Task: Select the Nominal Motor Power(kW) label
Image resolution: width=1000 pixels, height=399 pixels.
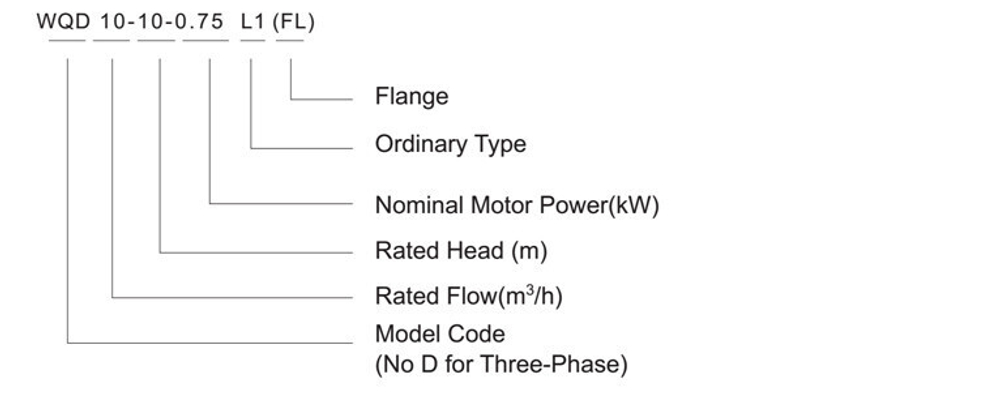Action: coord(517,206)
